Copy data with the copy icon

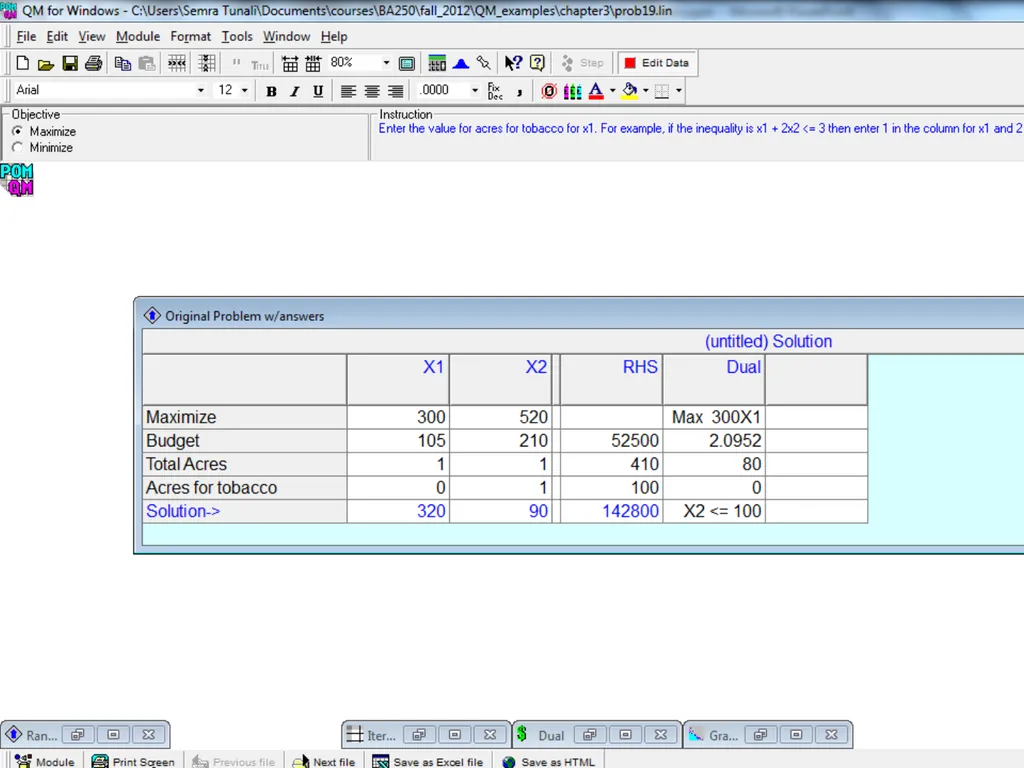click(x=123, y=63)
